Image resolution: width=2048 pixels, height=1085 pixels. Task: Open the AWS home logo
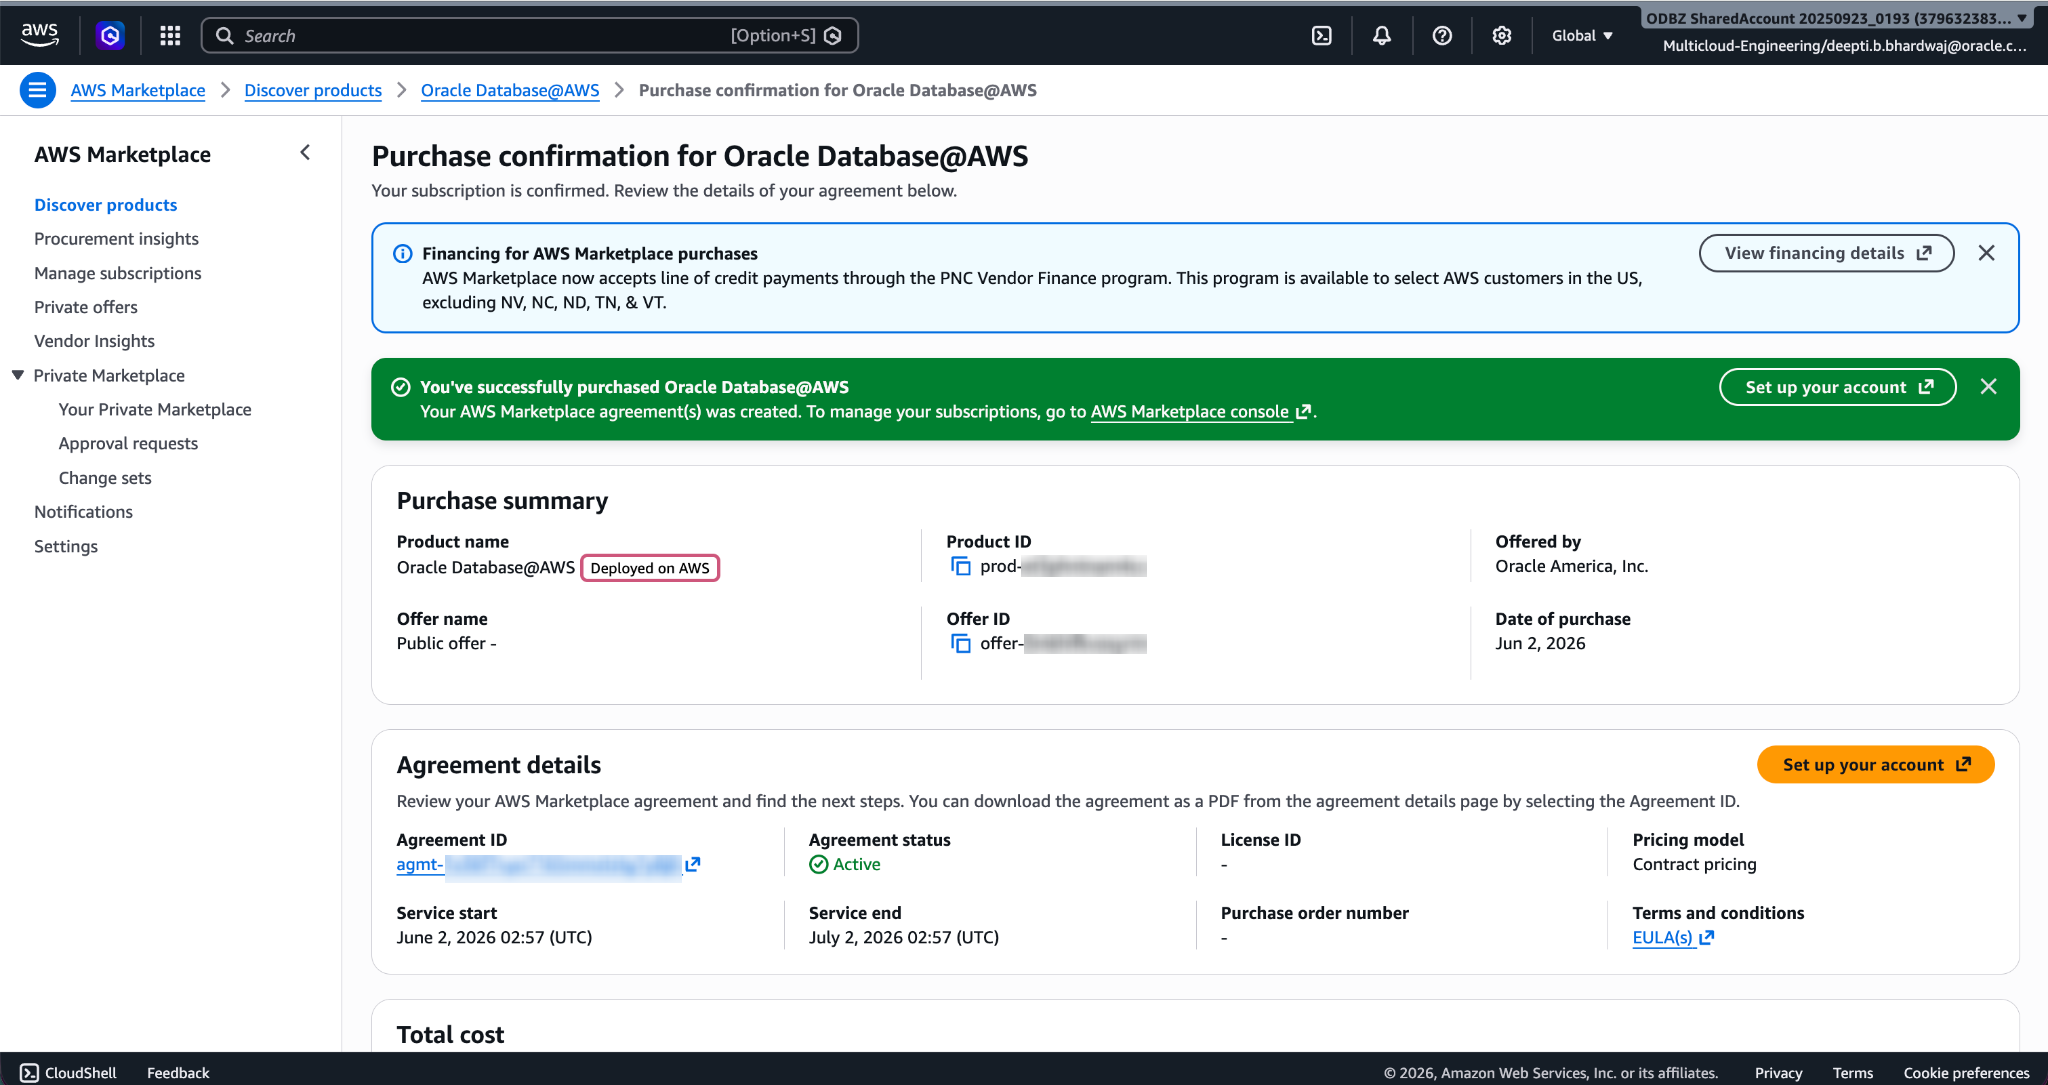coord(40,35)
